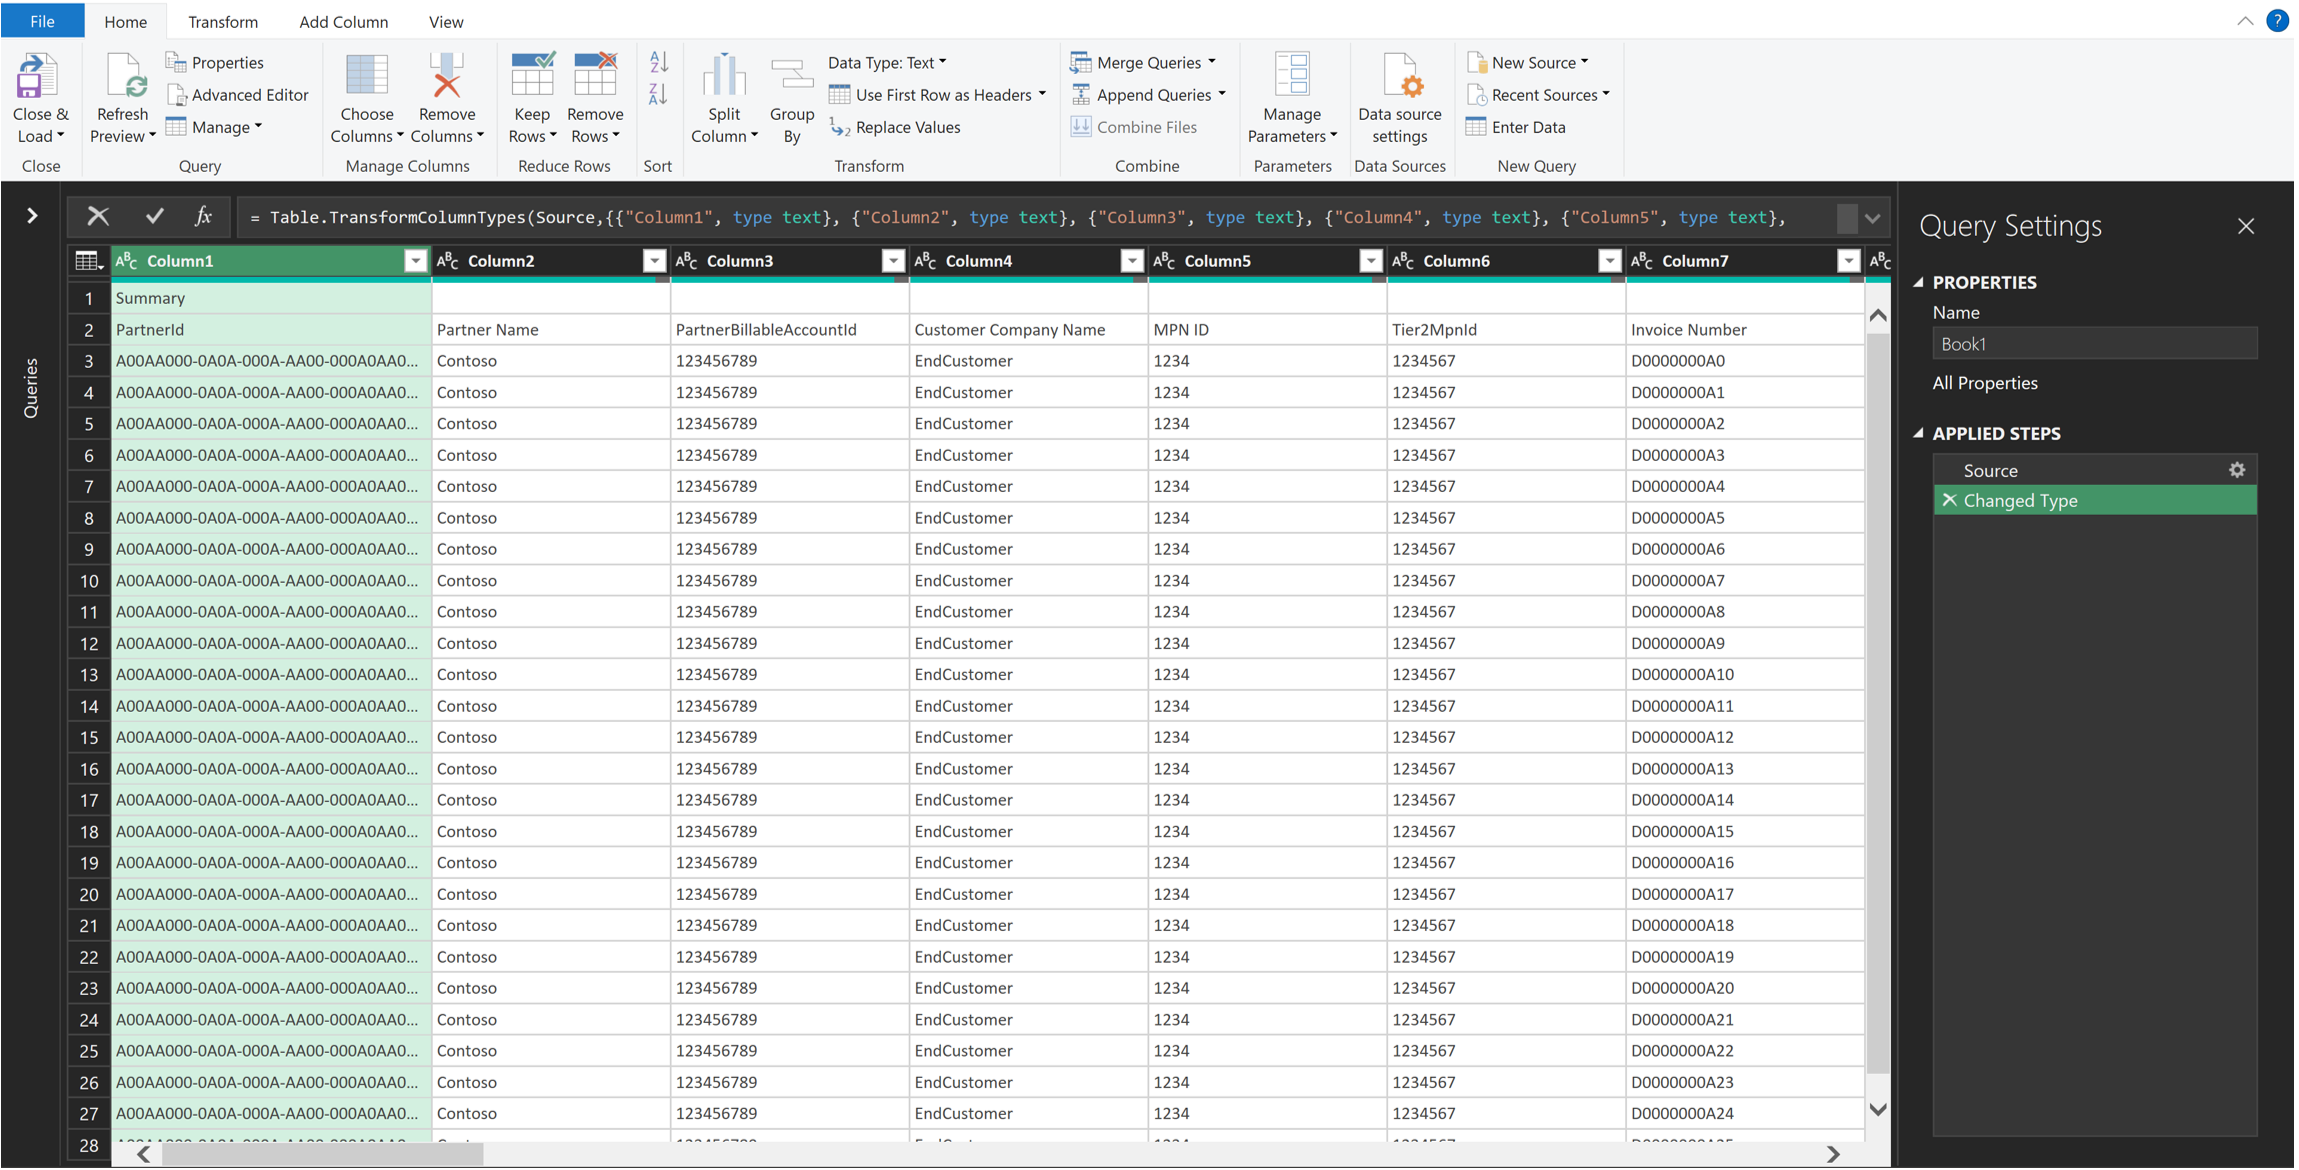Cancel formula edit with X button
2299x1170 pixels.
(x=98, y=216)
